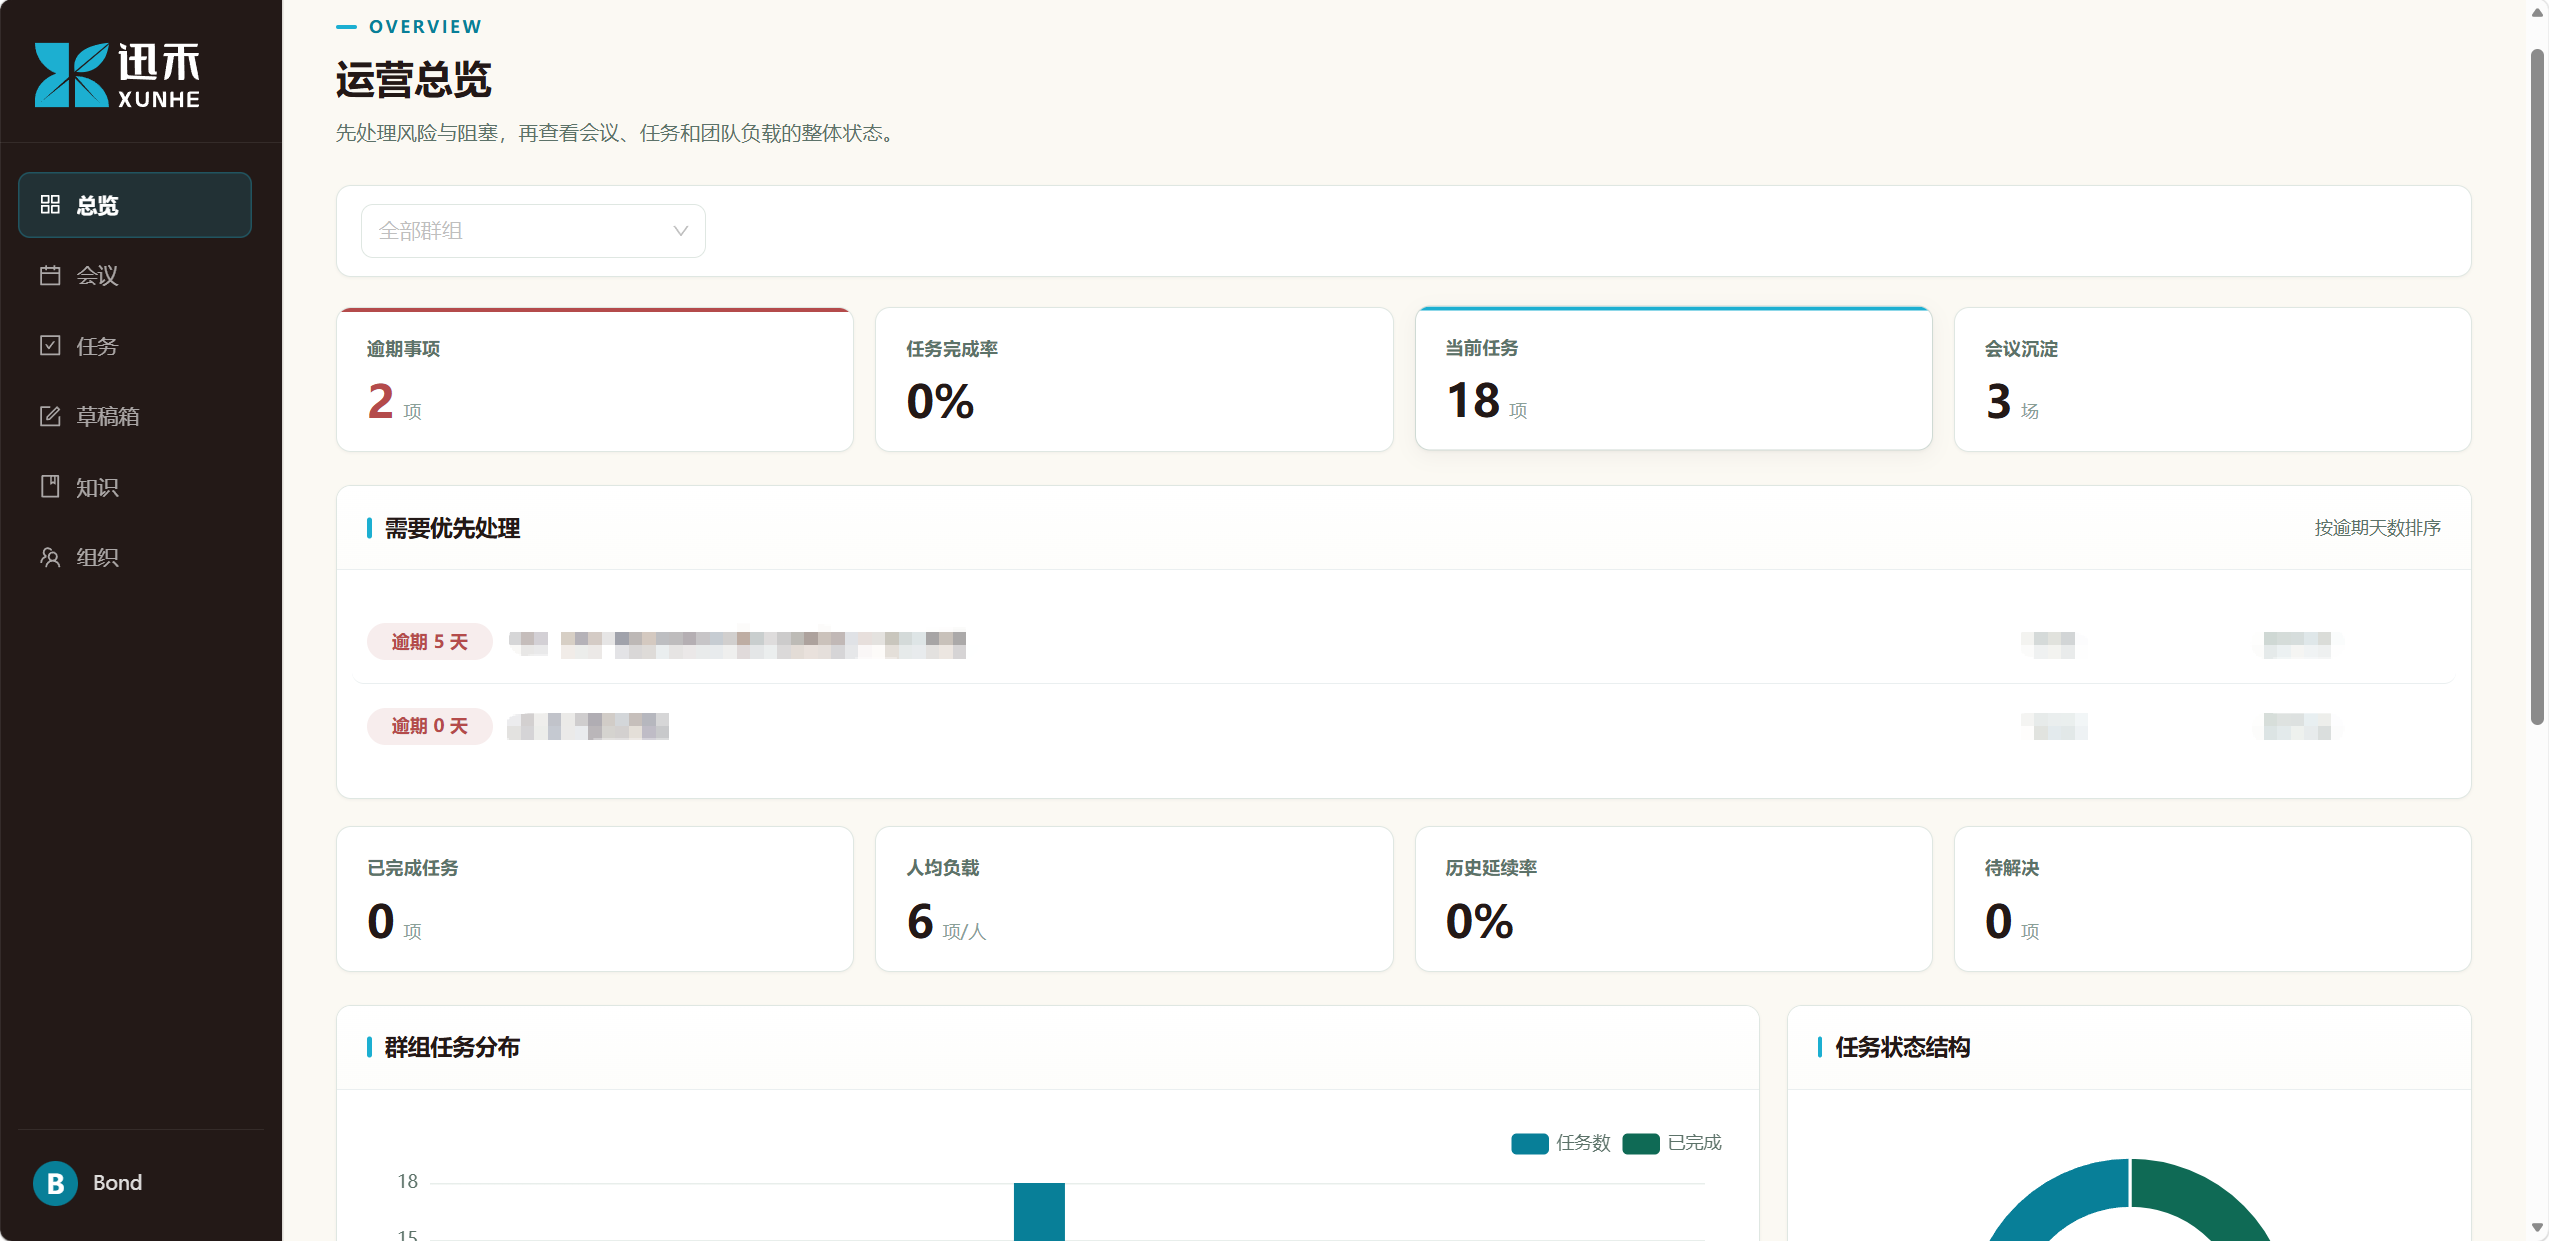Image resolution: width=2549 pixels, height=1241 pixels.
Task: Click the checkbox icon beside 任务
Action: click(x=50, y=345)
